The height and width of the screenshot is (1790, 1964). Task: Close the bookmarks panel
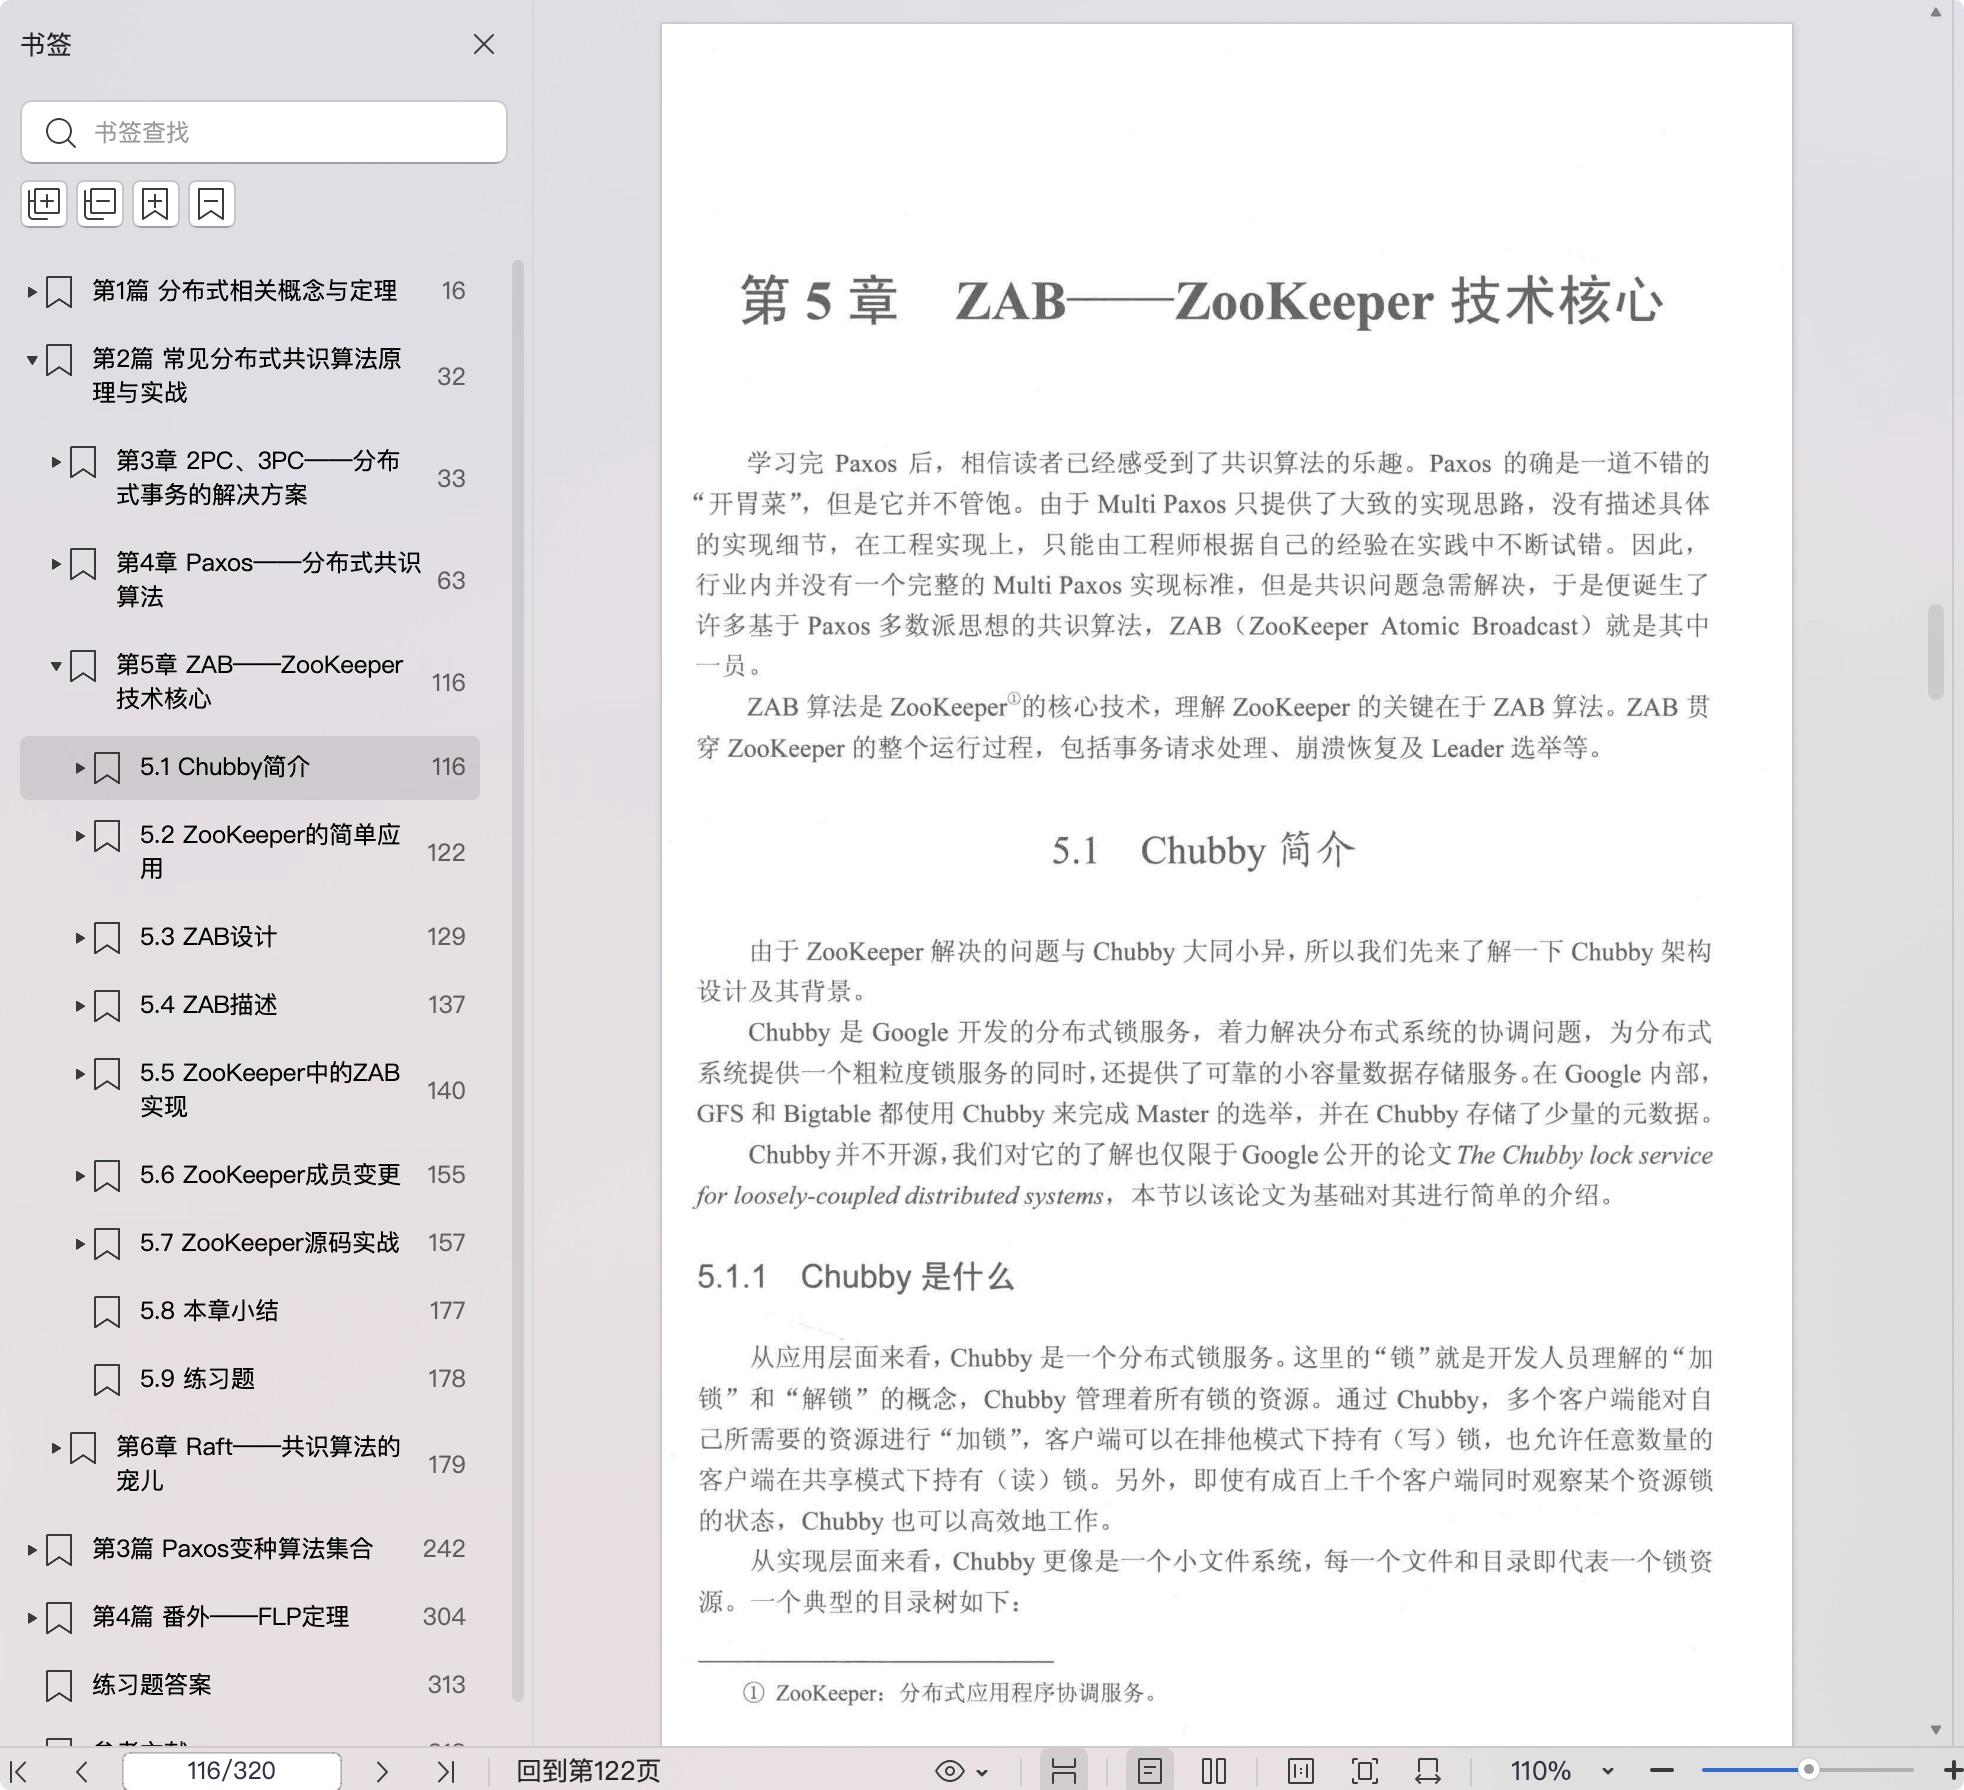pyautogui.click(x=484, y=44)
